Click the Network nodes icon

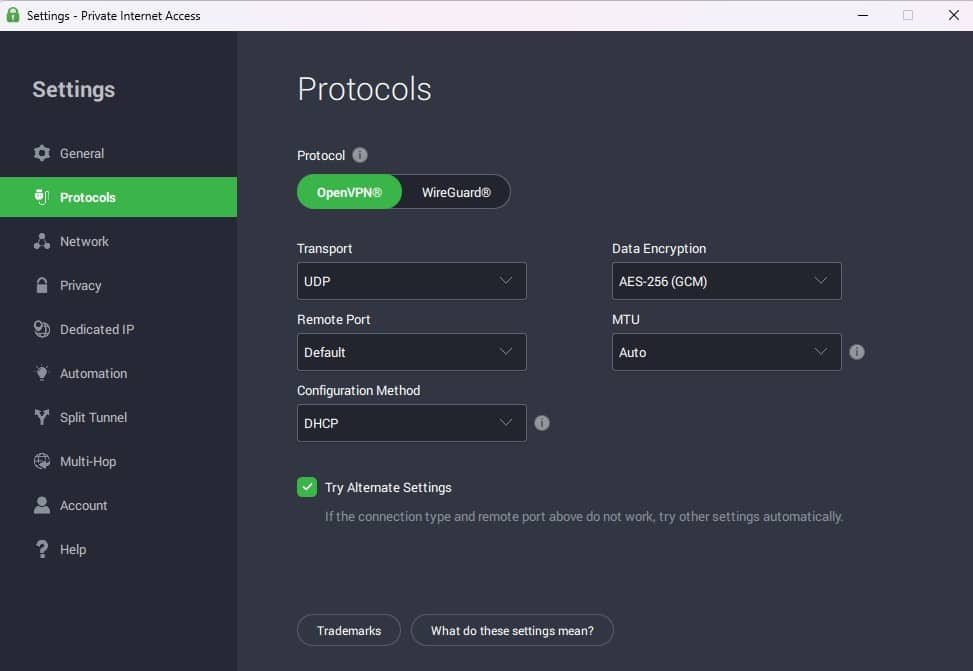click(x=42, y=241)
